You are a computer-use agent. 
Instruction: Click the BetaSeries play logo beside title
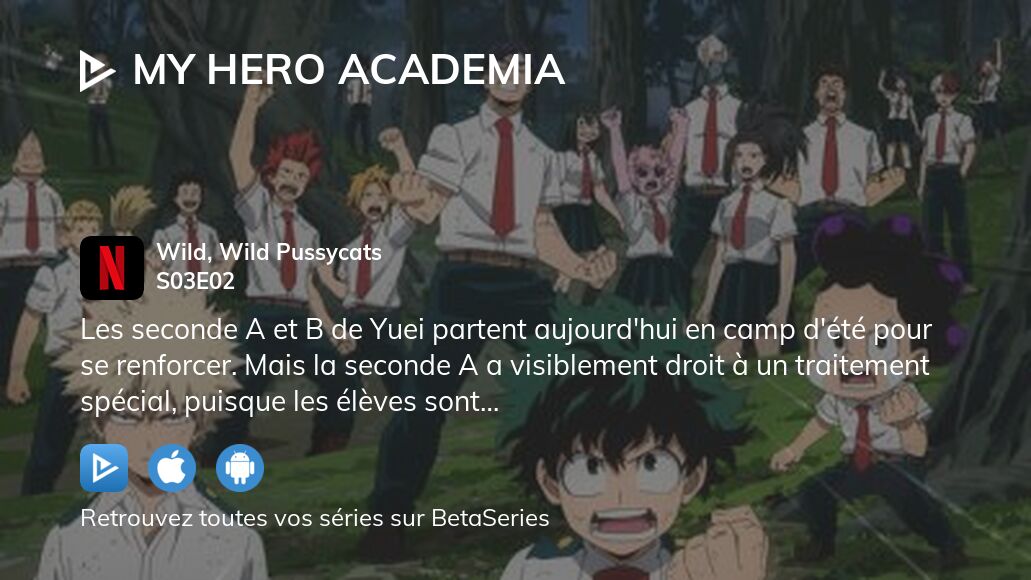click(x=97, y=70)
